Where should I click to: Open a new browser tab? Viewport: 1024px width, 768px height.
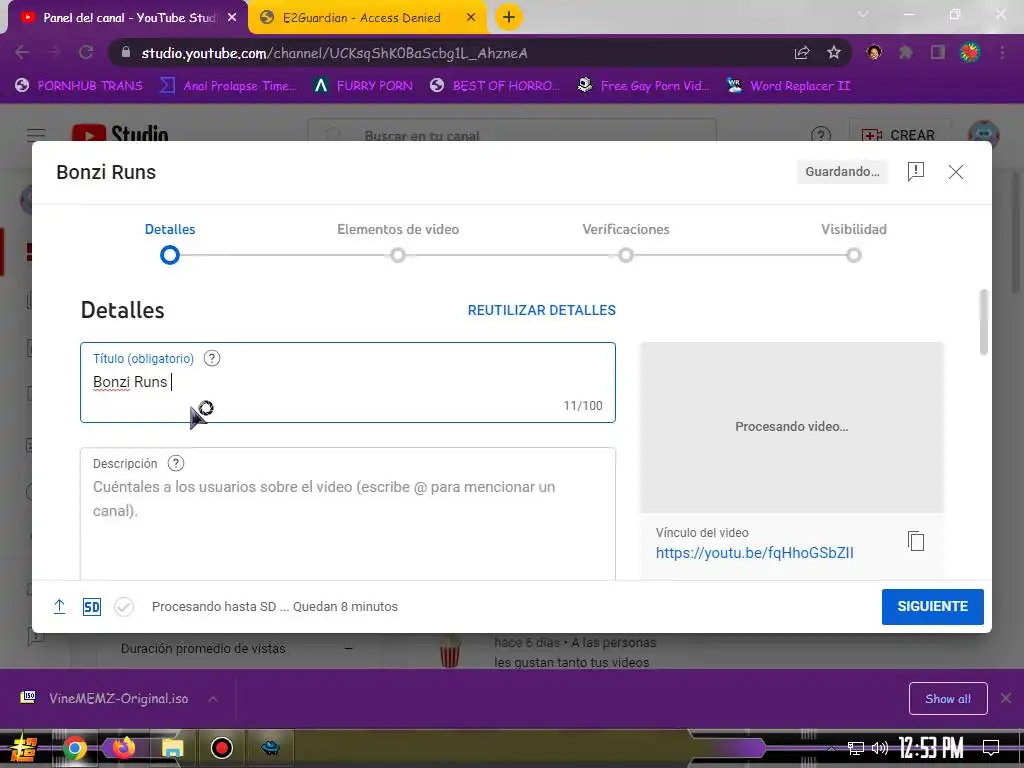[x=509, y=17]
